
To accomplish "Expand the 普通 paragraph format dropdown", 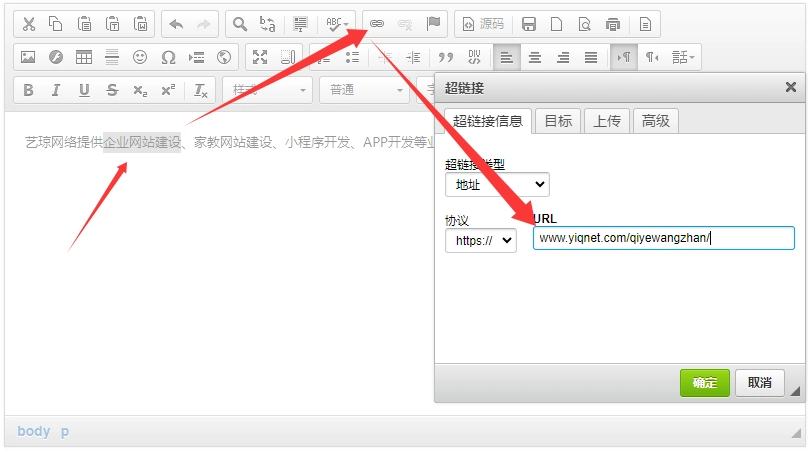I will click(x=363, y=90).
